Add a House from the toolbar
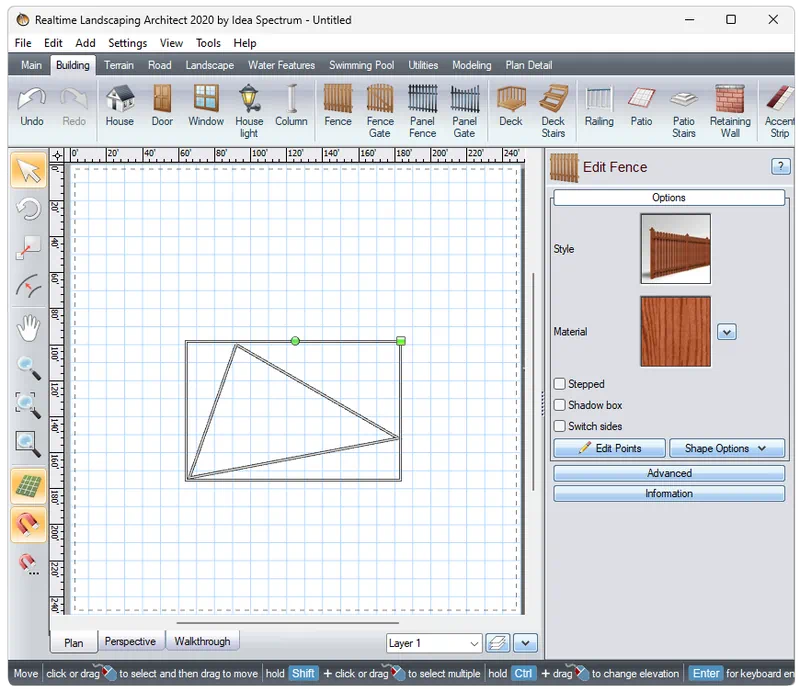 click(x=119, y=108)
